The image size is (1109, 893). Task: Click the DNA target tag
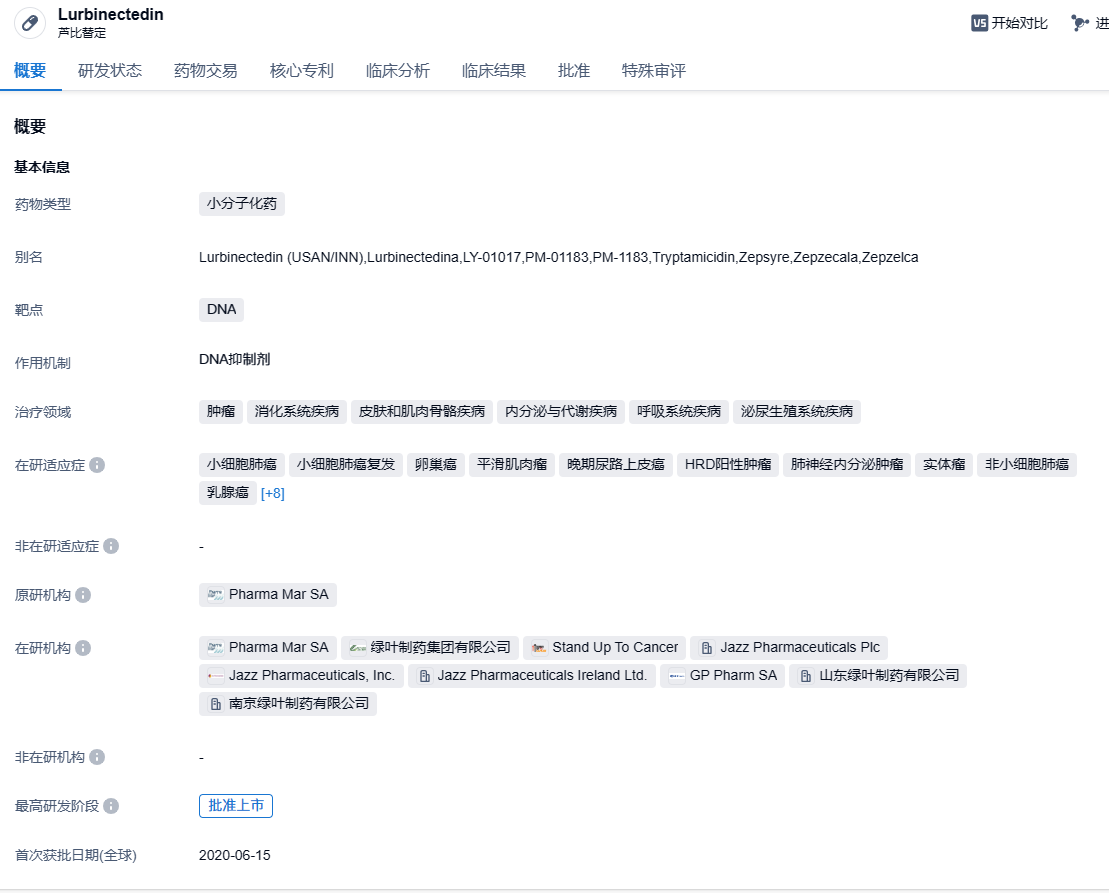(221, 310)
